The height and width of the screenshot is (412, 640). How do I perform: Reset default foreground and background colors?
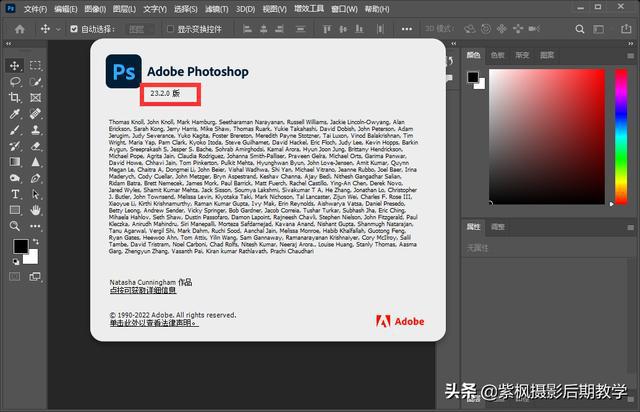16,262
